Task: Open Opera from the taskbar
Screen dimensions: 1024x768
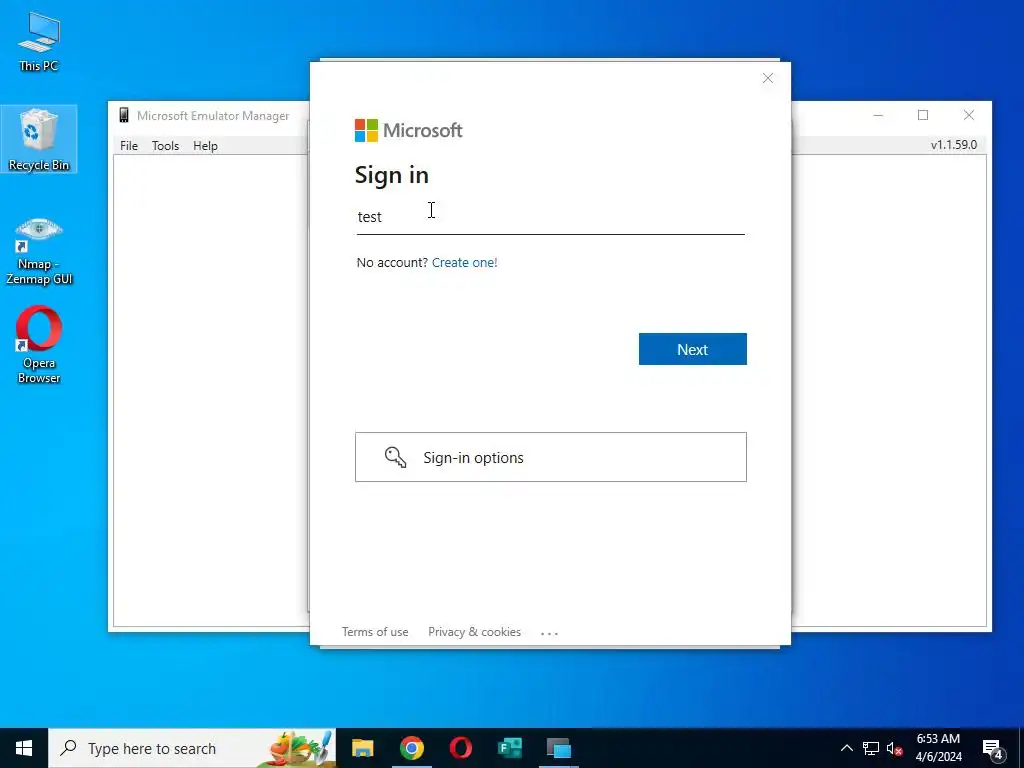Action: pyautogui.click(x=460, y=748)
